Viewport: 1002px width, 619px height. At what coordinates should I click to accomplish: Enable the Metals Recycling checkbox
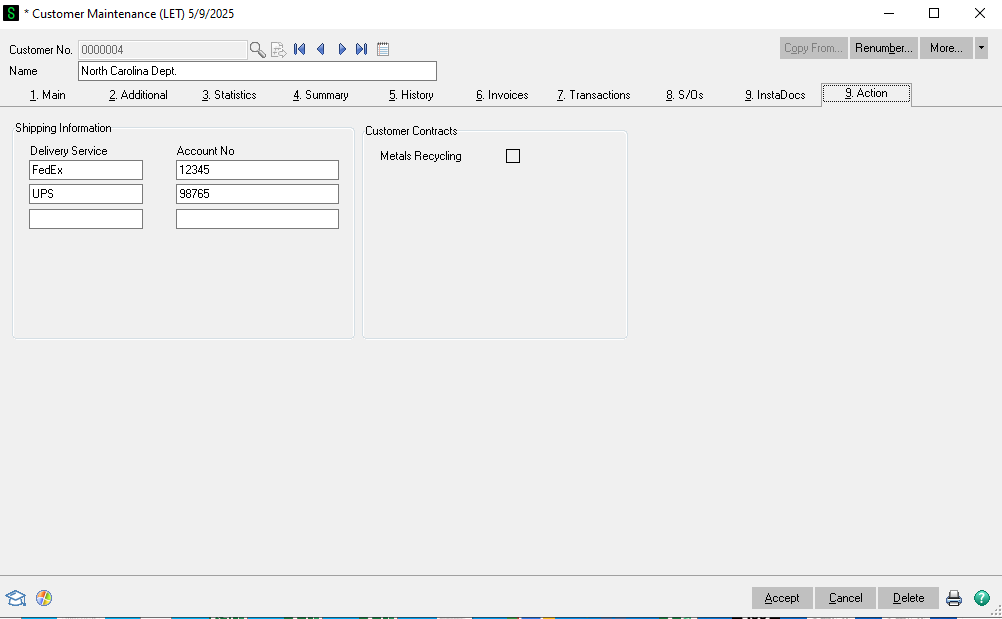pyautogui.click(x=513, y=156)
